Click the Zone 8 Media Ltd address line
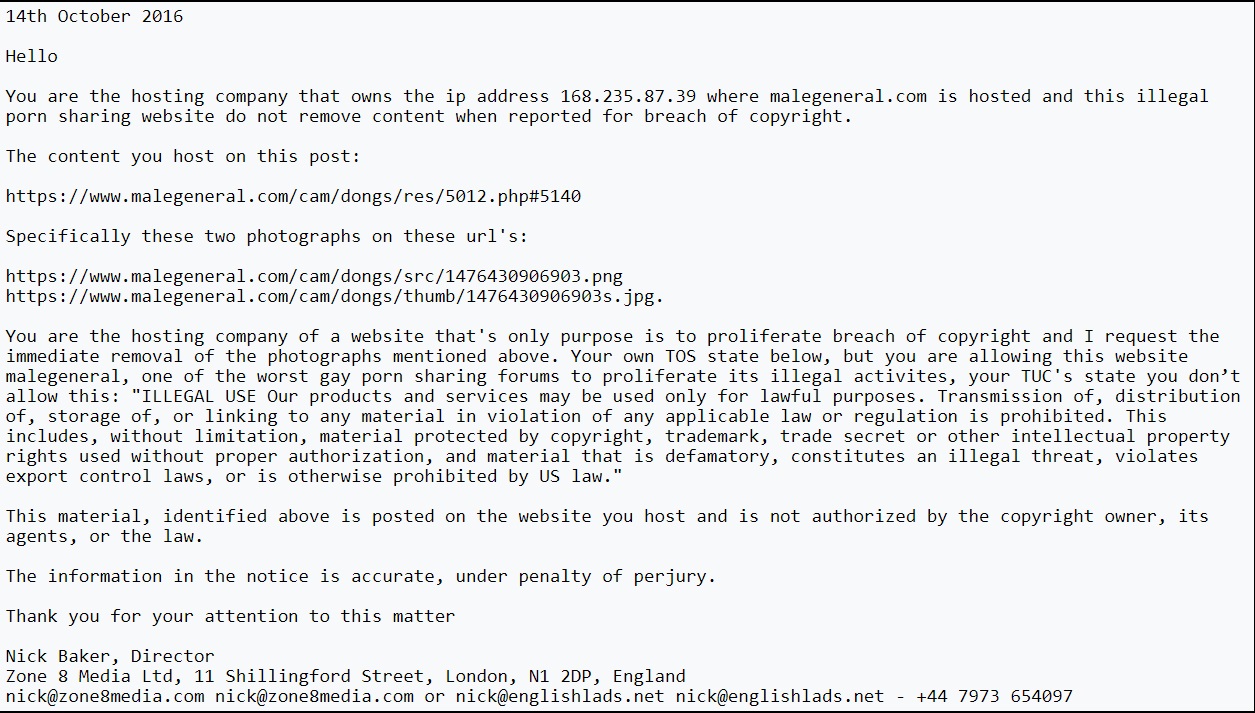Viewport: 1255px width, 713px height. [x=345, y=676]
